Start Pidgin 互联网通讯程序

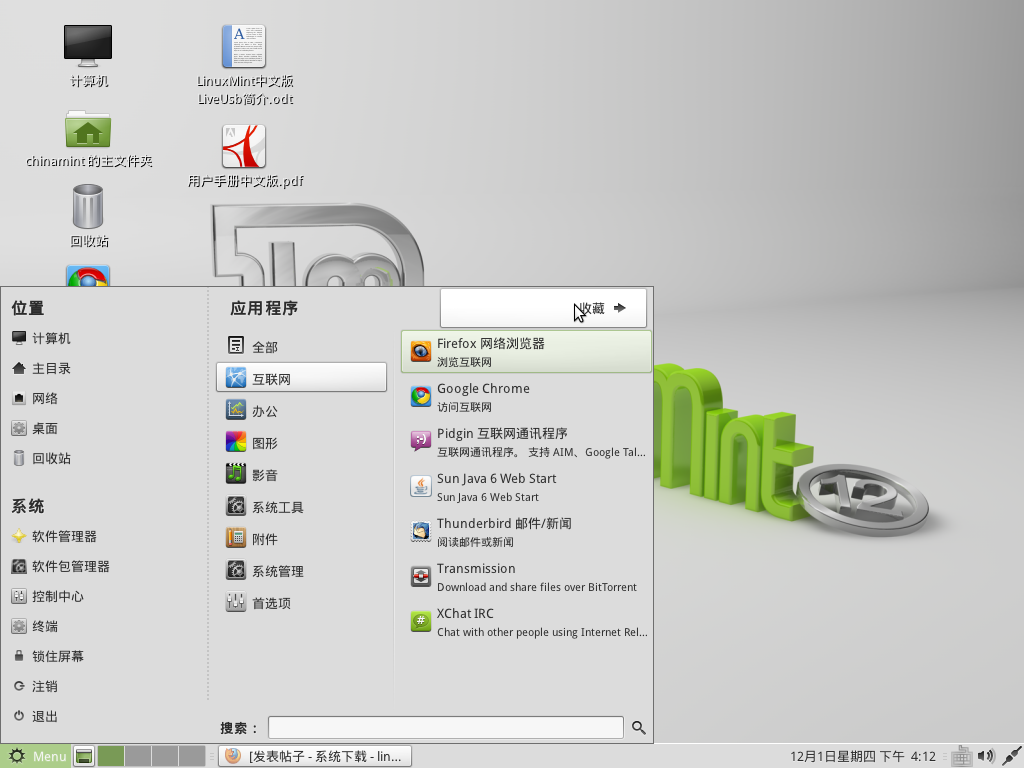click(526, 441)
